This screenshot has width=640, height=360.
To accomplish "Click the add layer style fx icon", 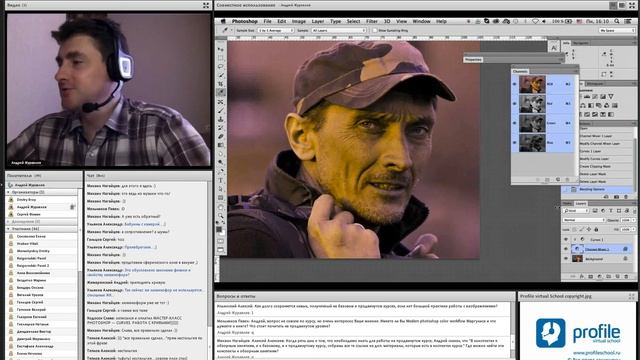I will tap(582, 276).
